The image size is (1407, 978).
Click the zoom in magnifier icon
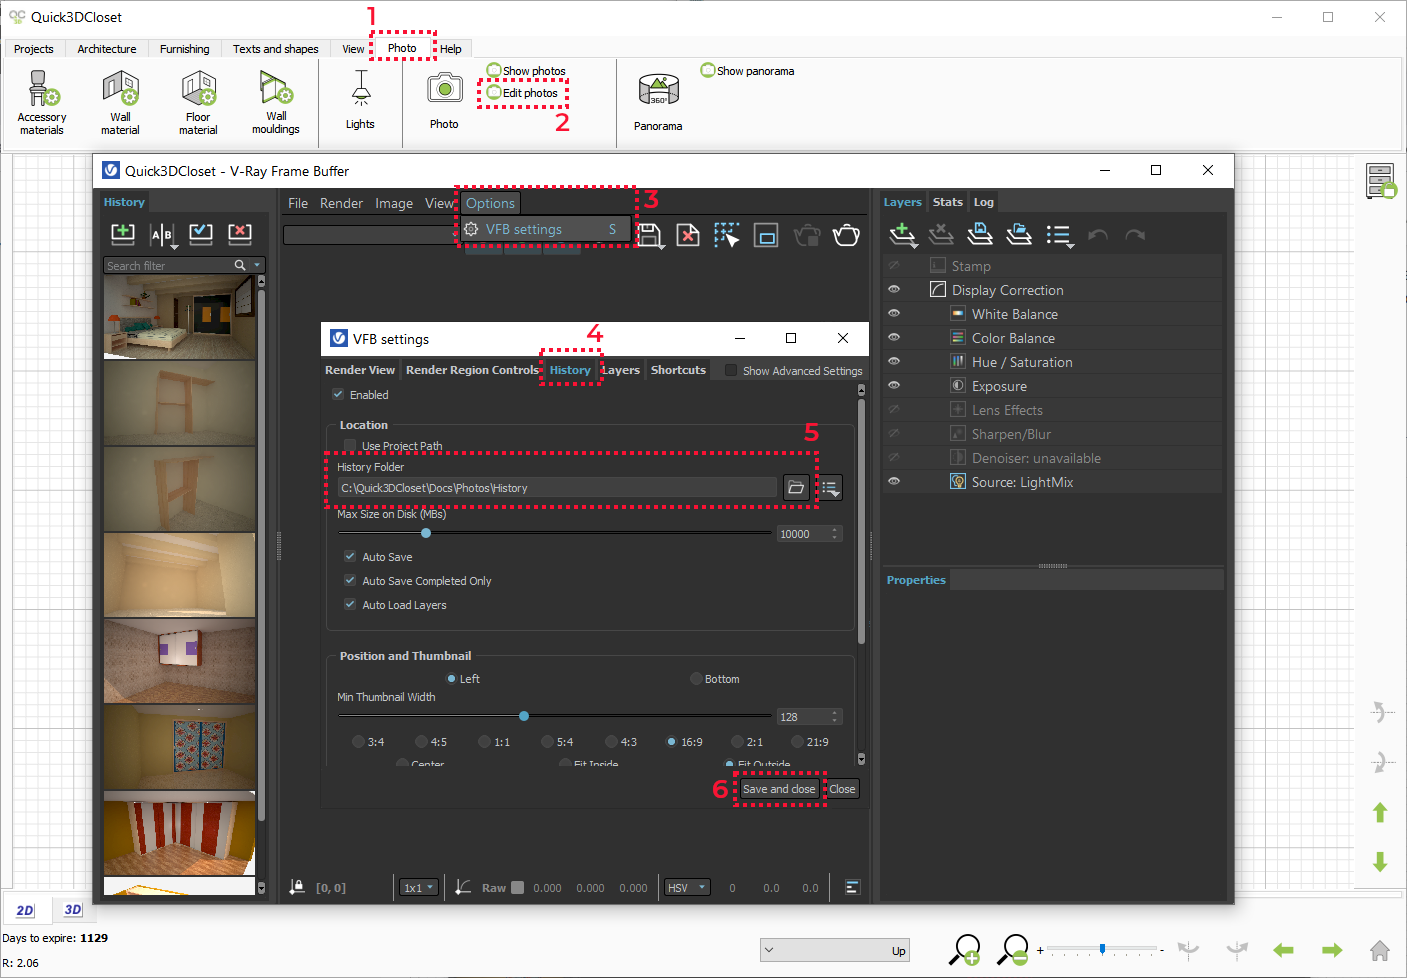coord(965,949)
